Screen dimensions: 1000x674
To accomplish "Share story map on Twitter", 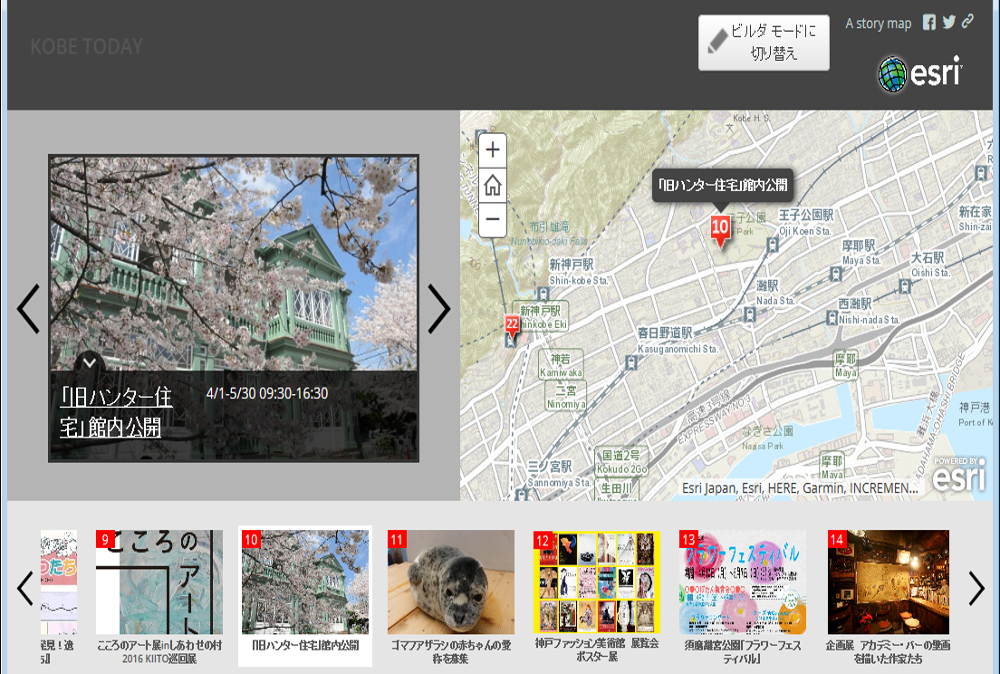I will (948, 22).
